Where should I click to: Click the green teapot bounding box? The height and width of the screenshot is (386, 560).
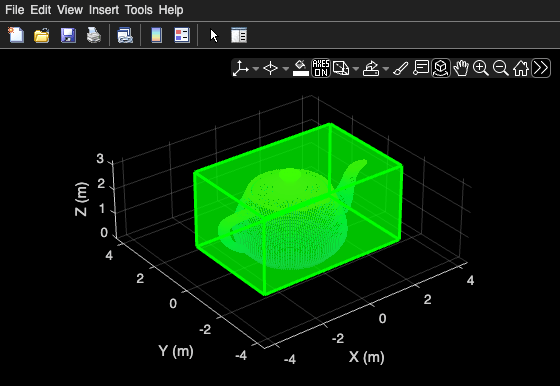click(x=299, y=209)
